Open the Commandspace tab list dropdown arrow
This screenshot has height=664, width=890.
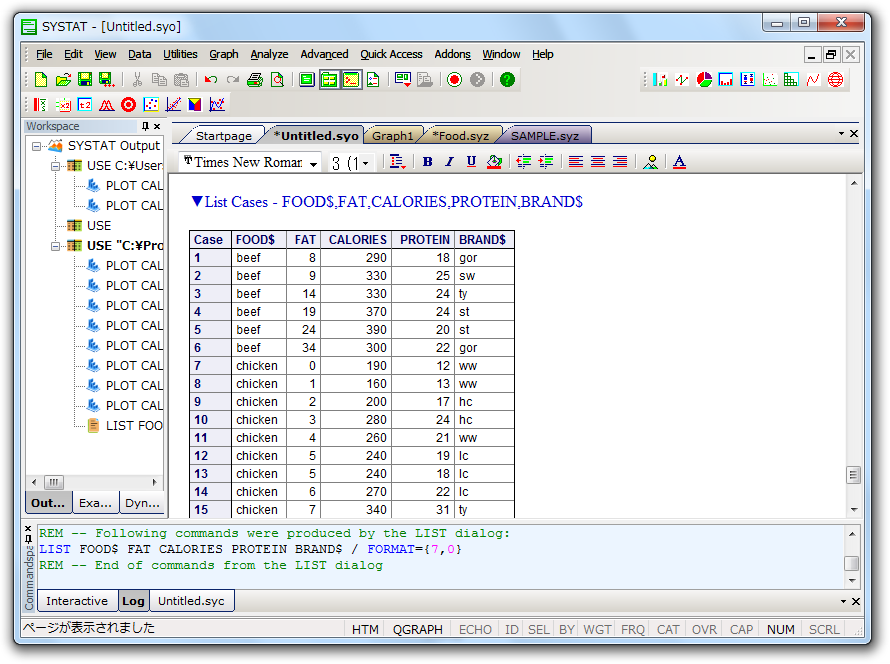(x=843, y=601)
